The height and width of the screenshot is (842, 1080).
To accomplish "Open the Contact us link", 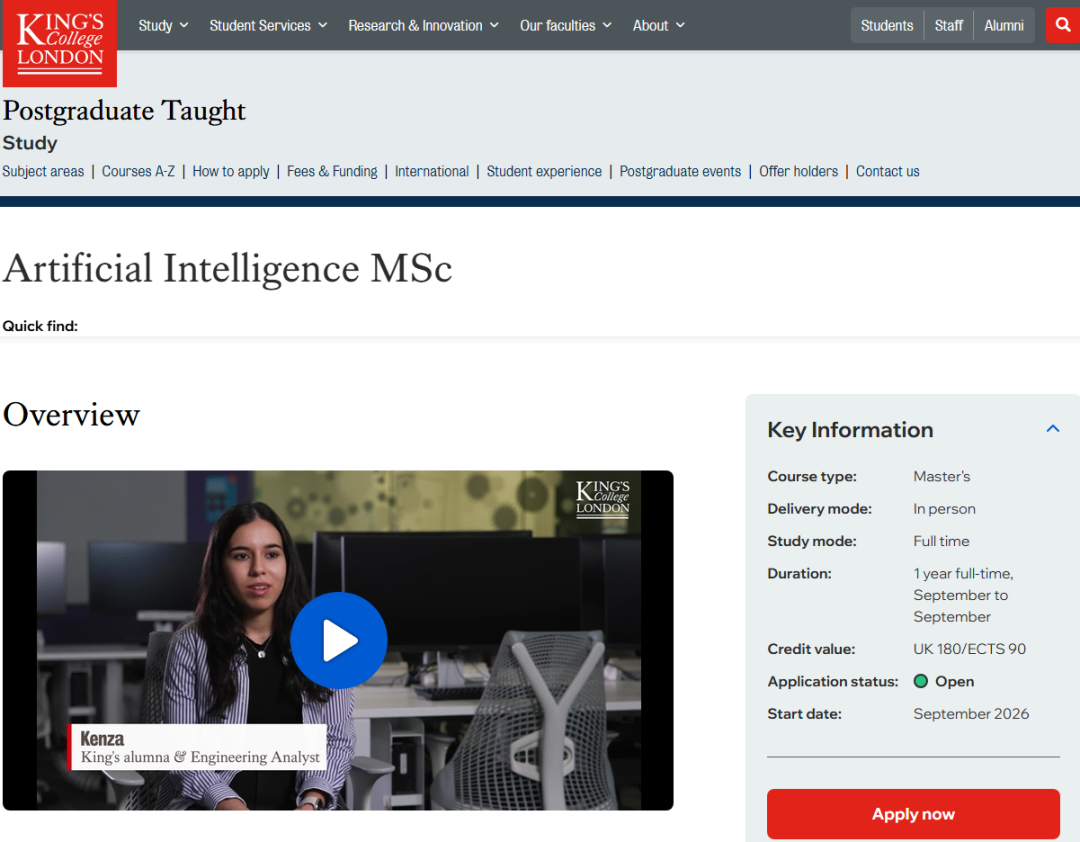I will tap(887, 171).
